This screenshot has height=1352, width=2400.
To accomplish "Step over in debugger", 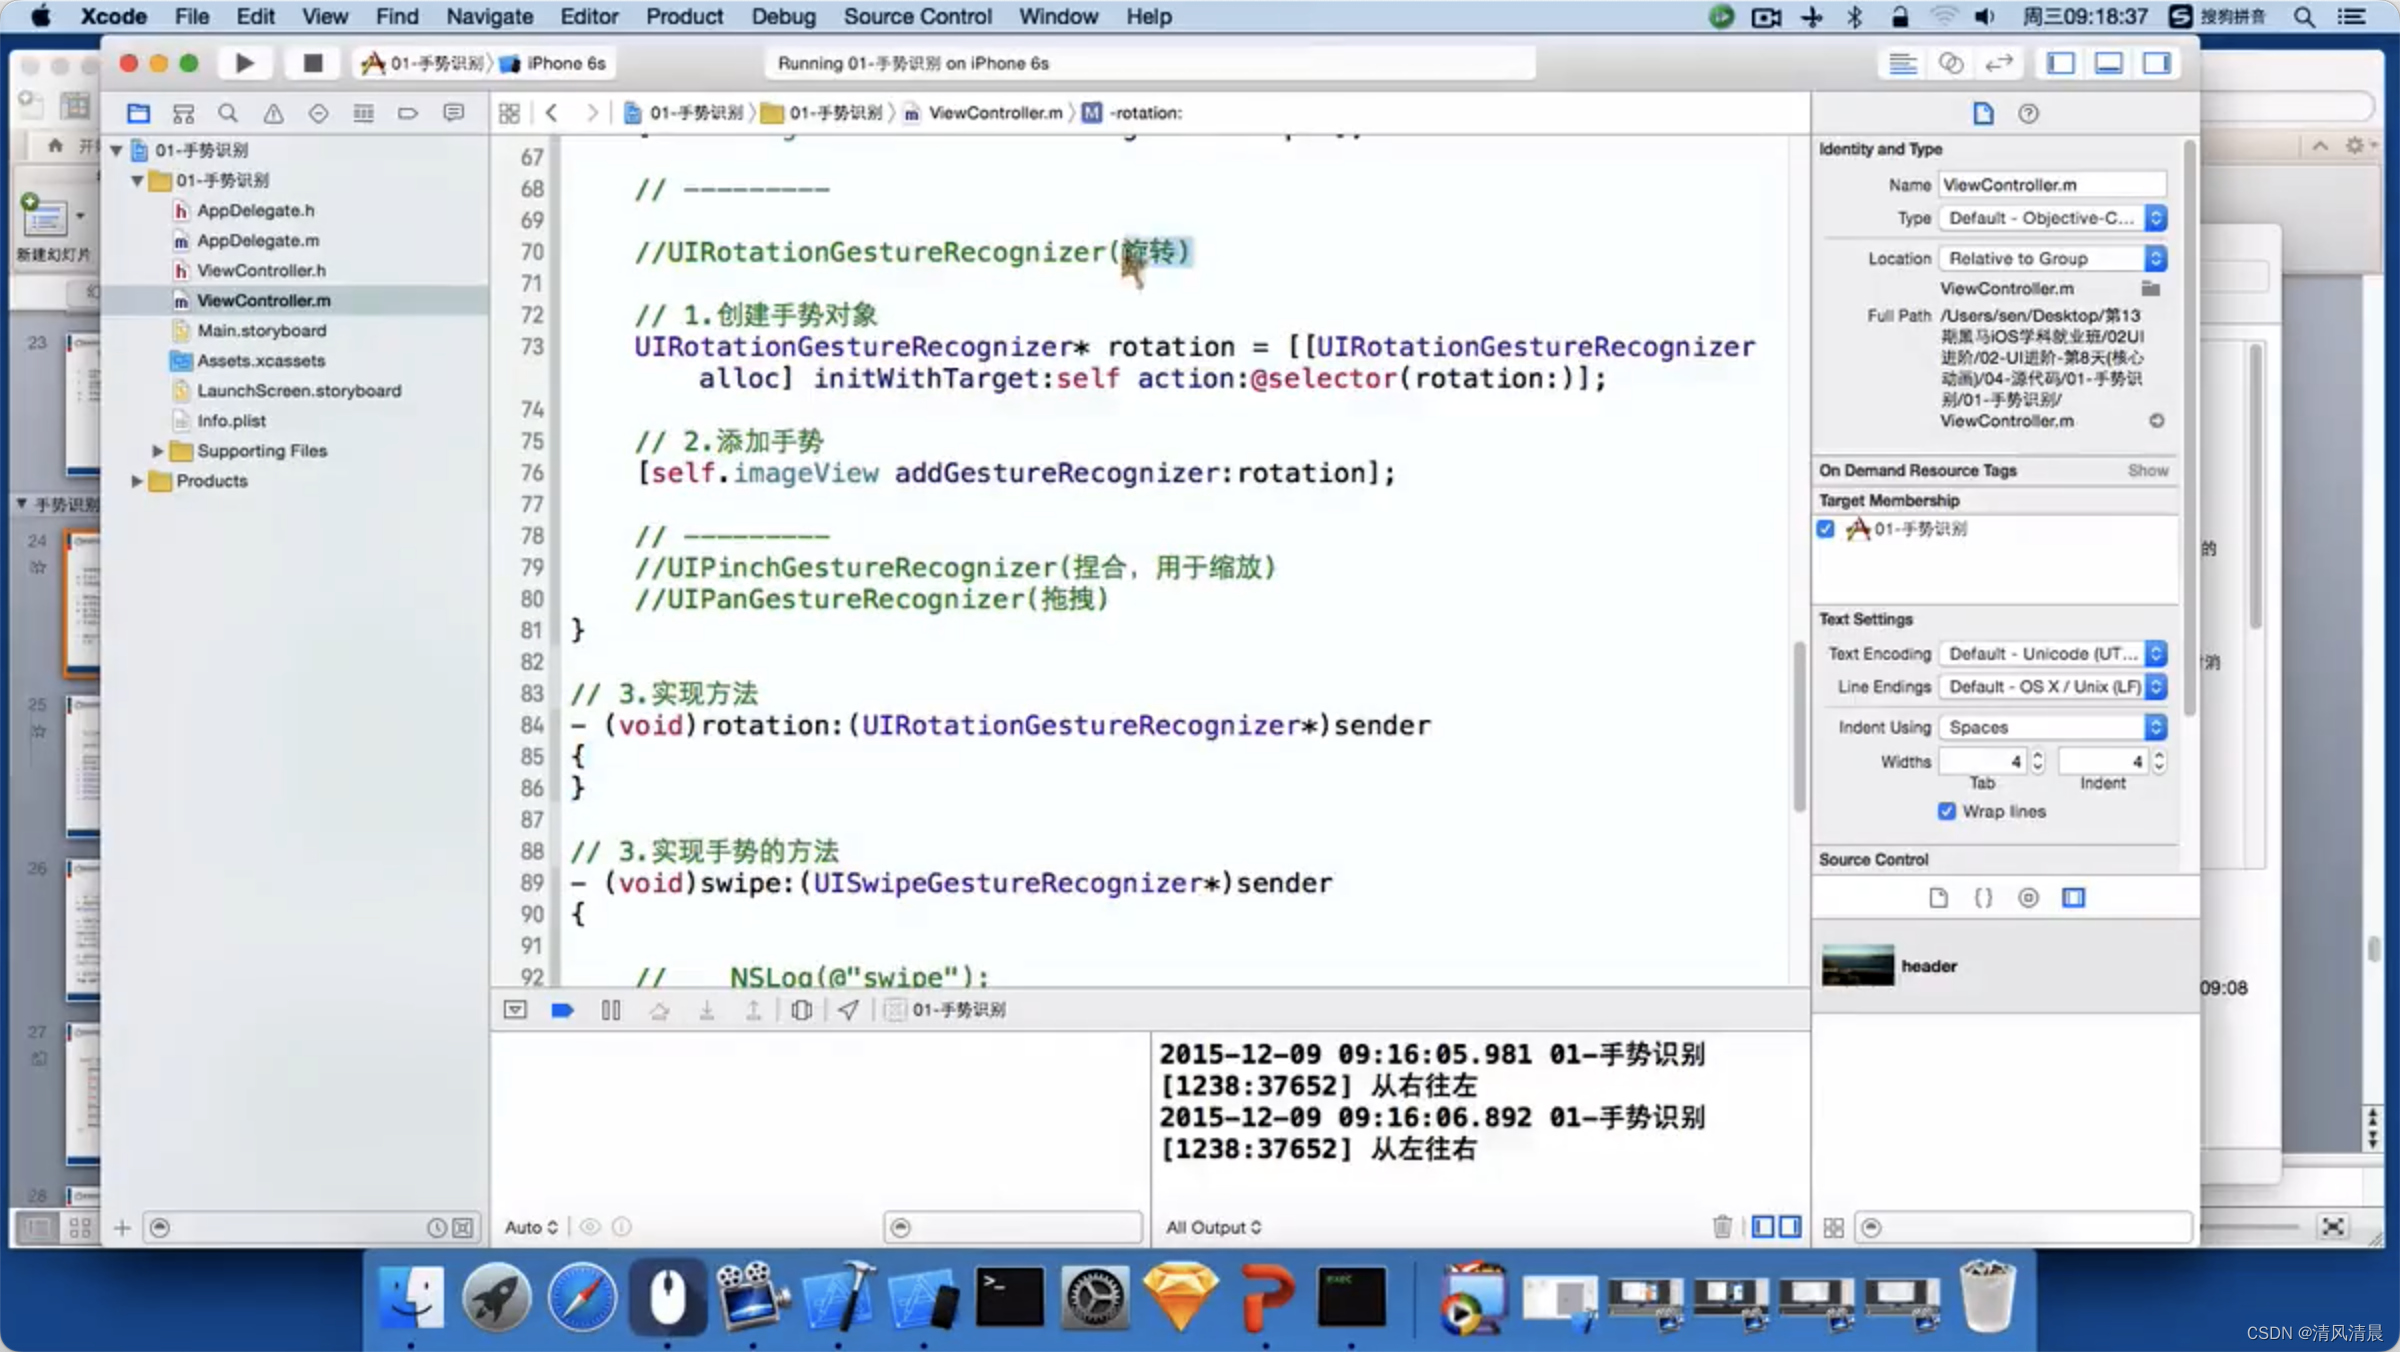I will [x=659, y=1010].
